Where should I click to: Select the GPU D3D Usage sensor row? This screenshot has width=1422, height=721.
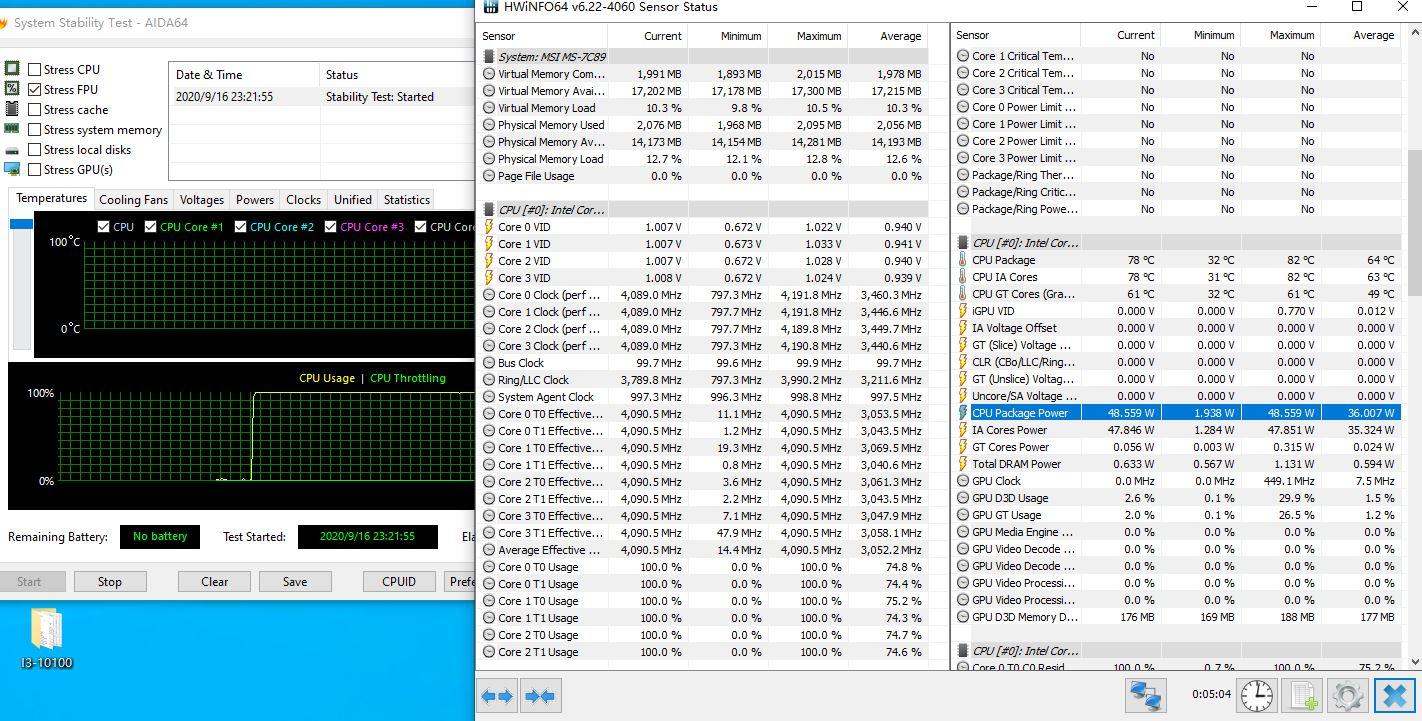pos(1178,498)
